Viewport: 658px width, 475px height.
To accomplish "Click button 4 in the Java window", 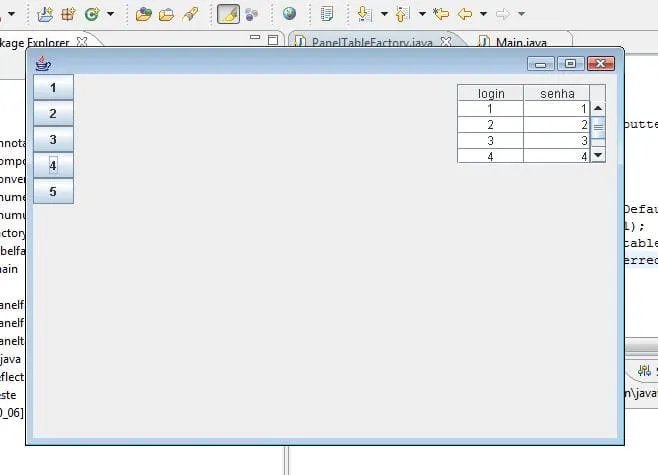I will 53,165.
